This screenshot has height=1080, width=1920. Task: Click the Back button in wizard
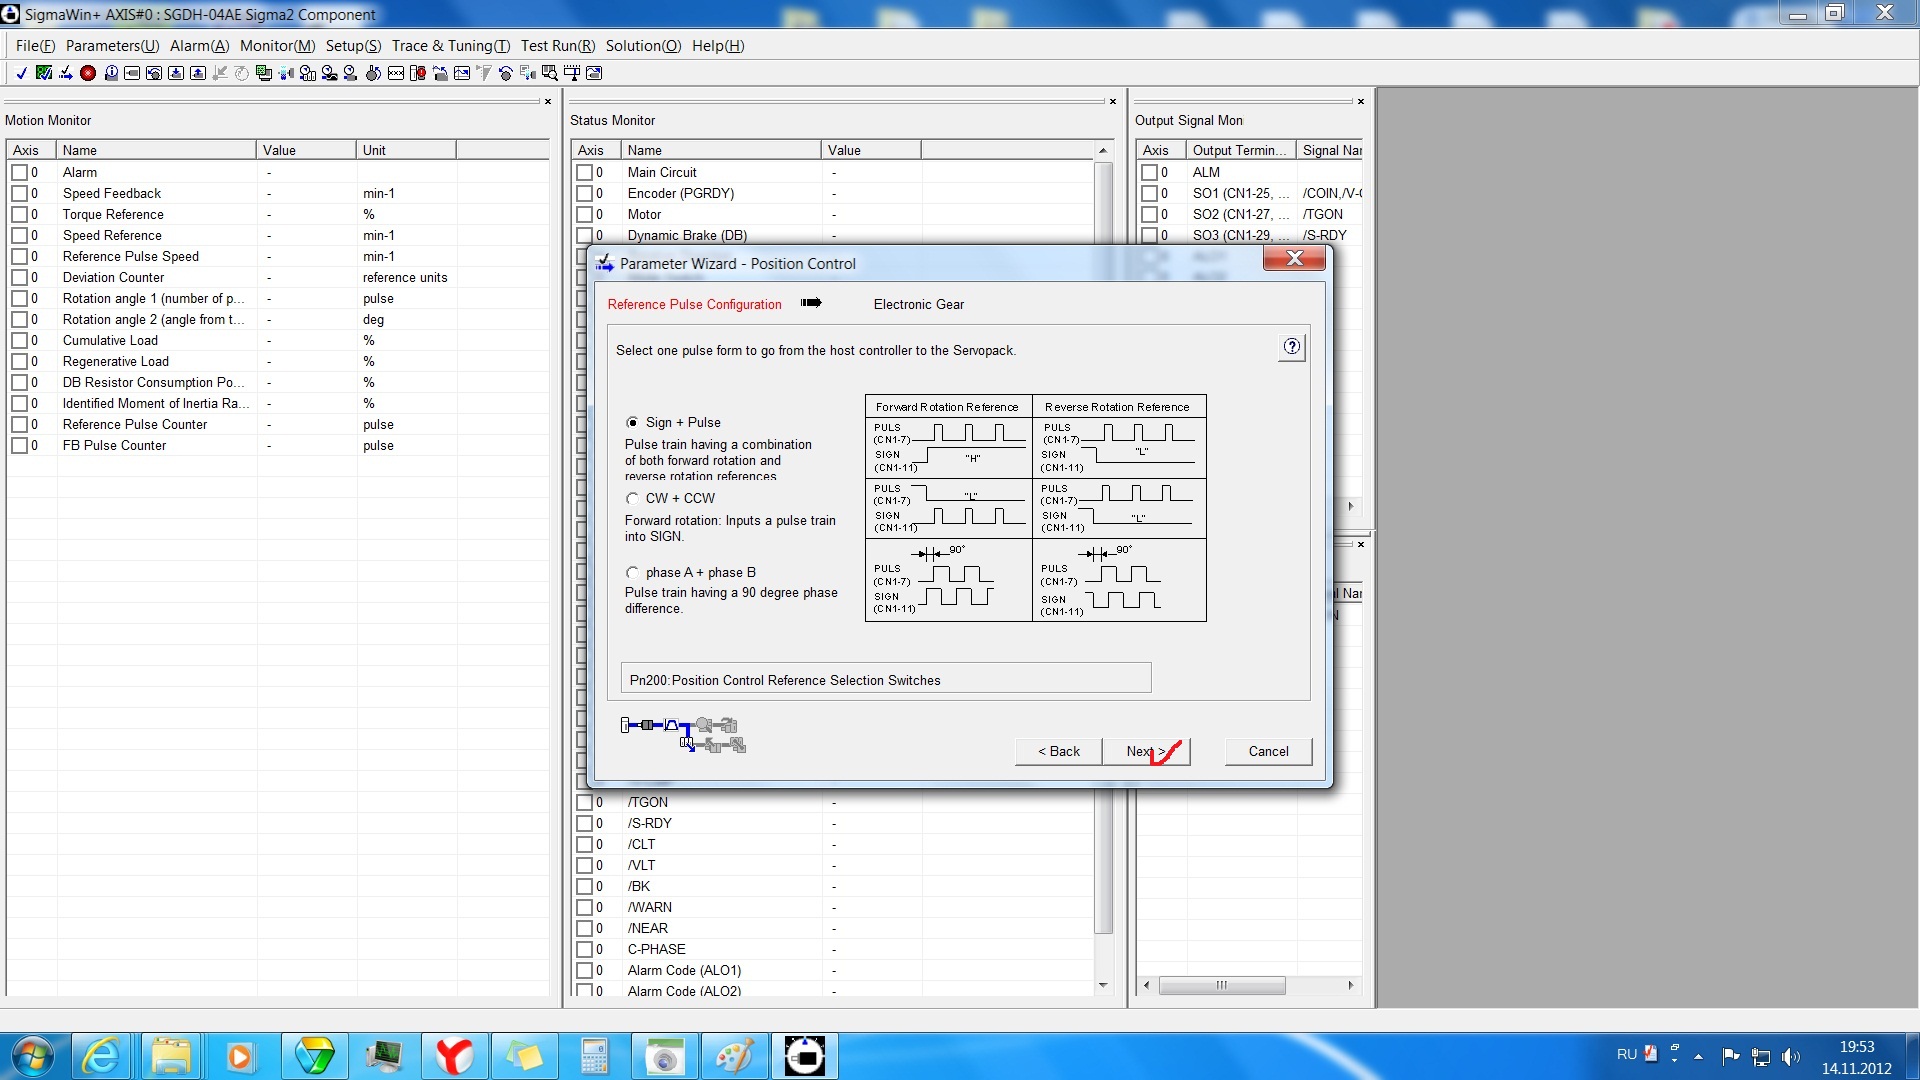point(1058,751)
